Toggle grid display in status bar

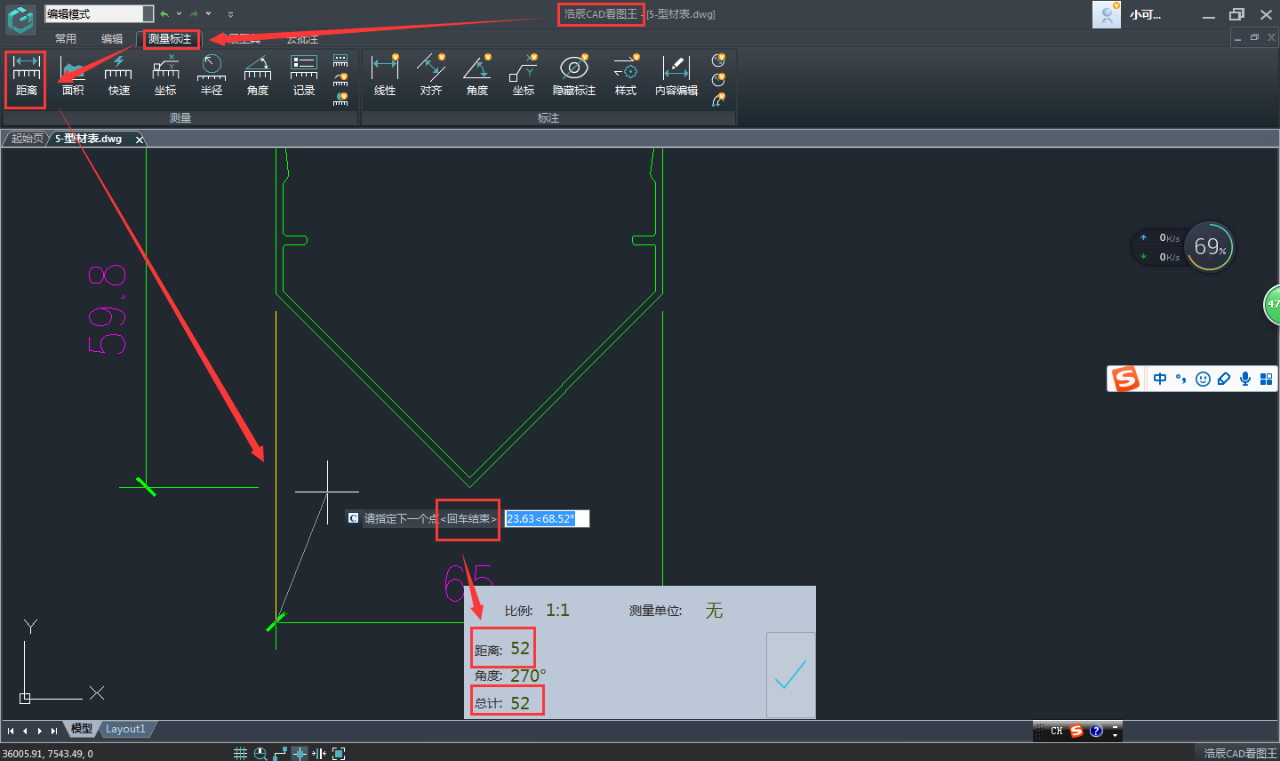click(x=240, y=753)
